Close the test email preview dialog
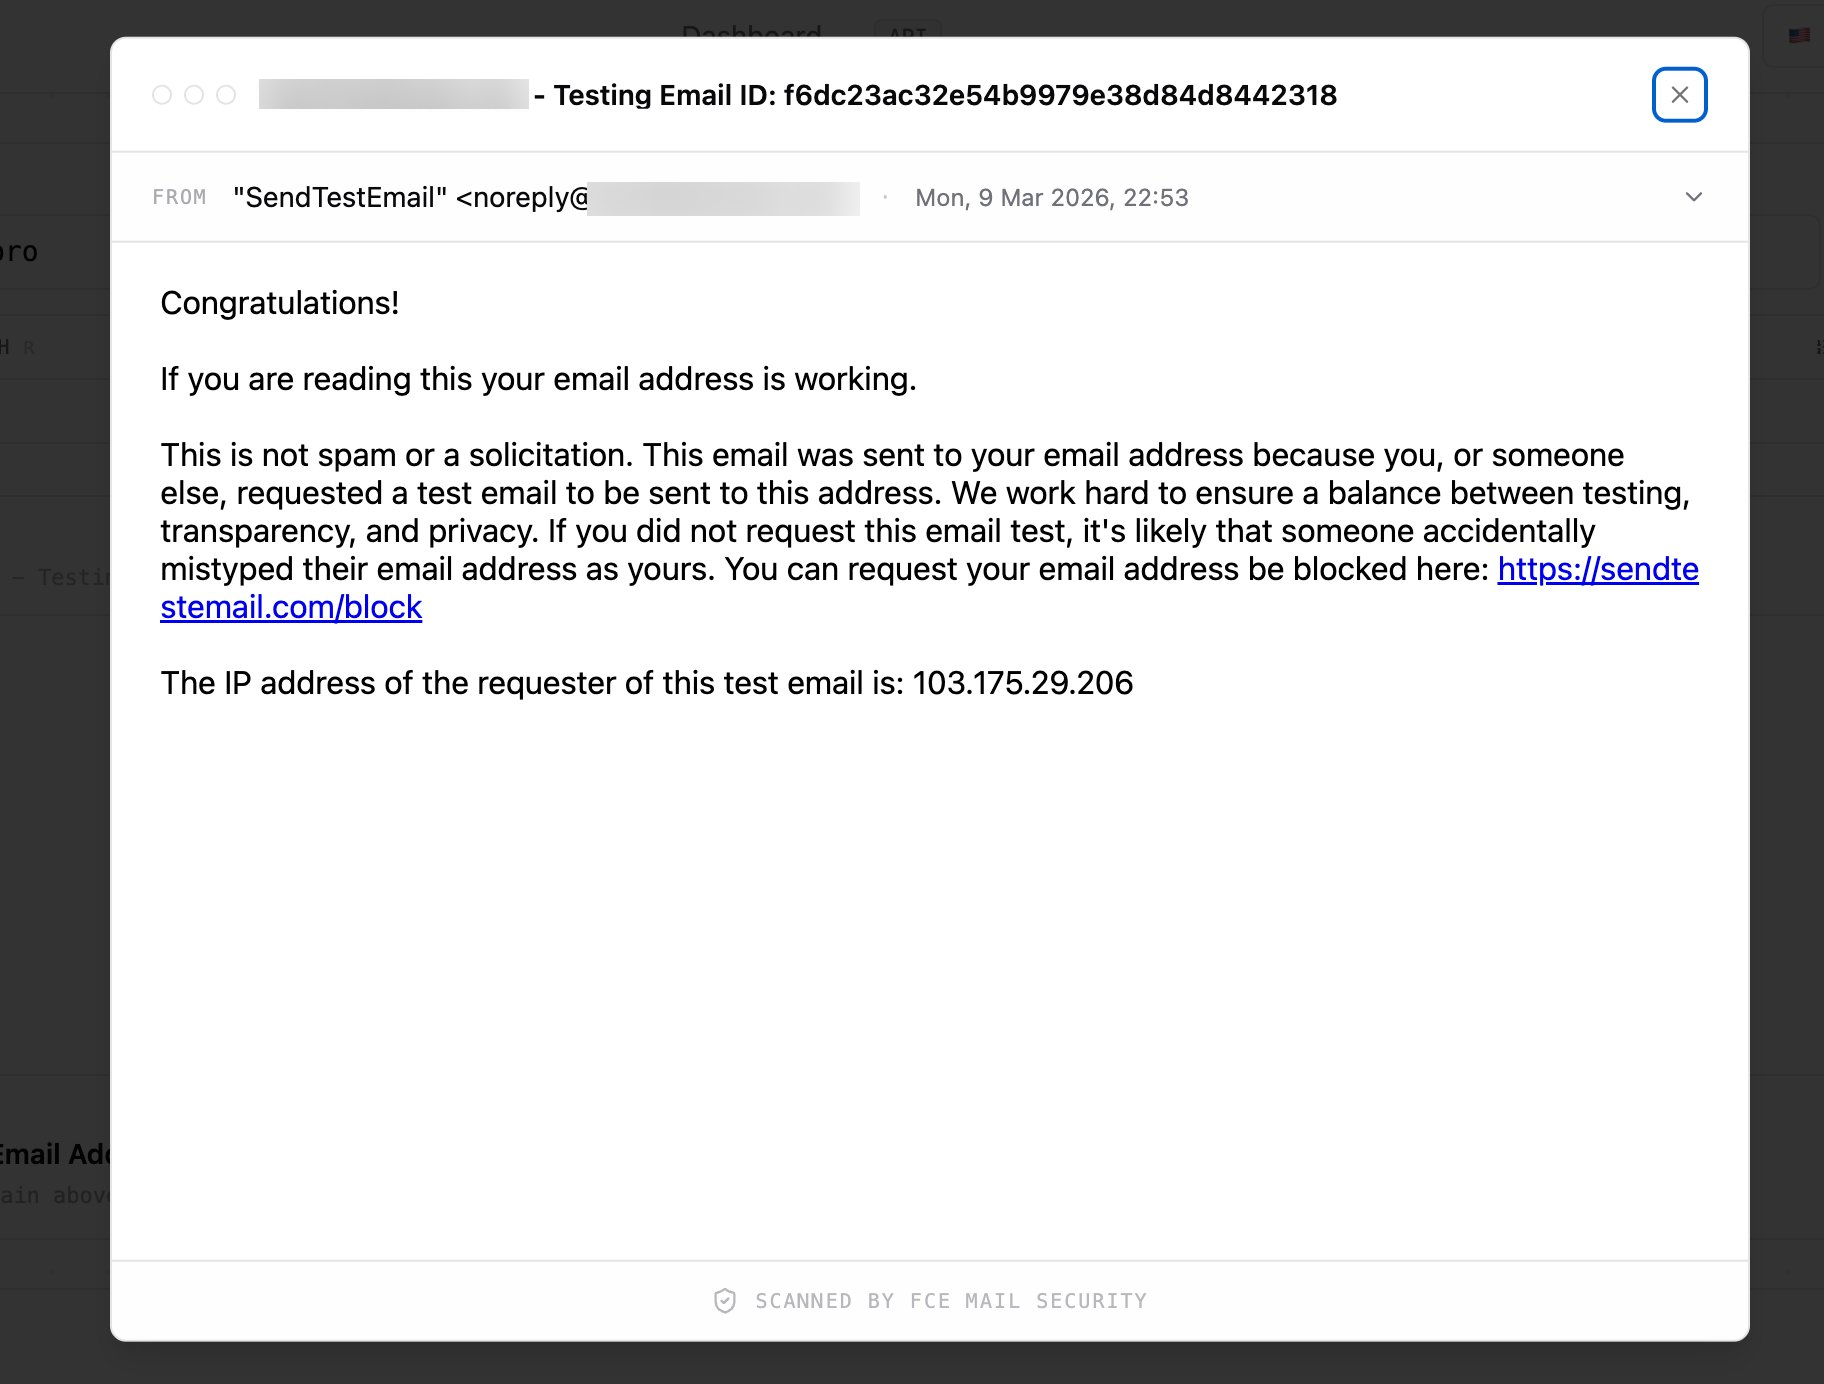The height and width of the screenshot is (1384, 1824). click(x=1679, y=95)
